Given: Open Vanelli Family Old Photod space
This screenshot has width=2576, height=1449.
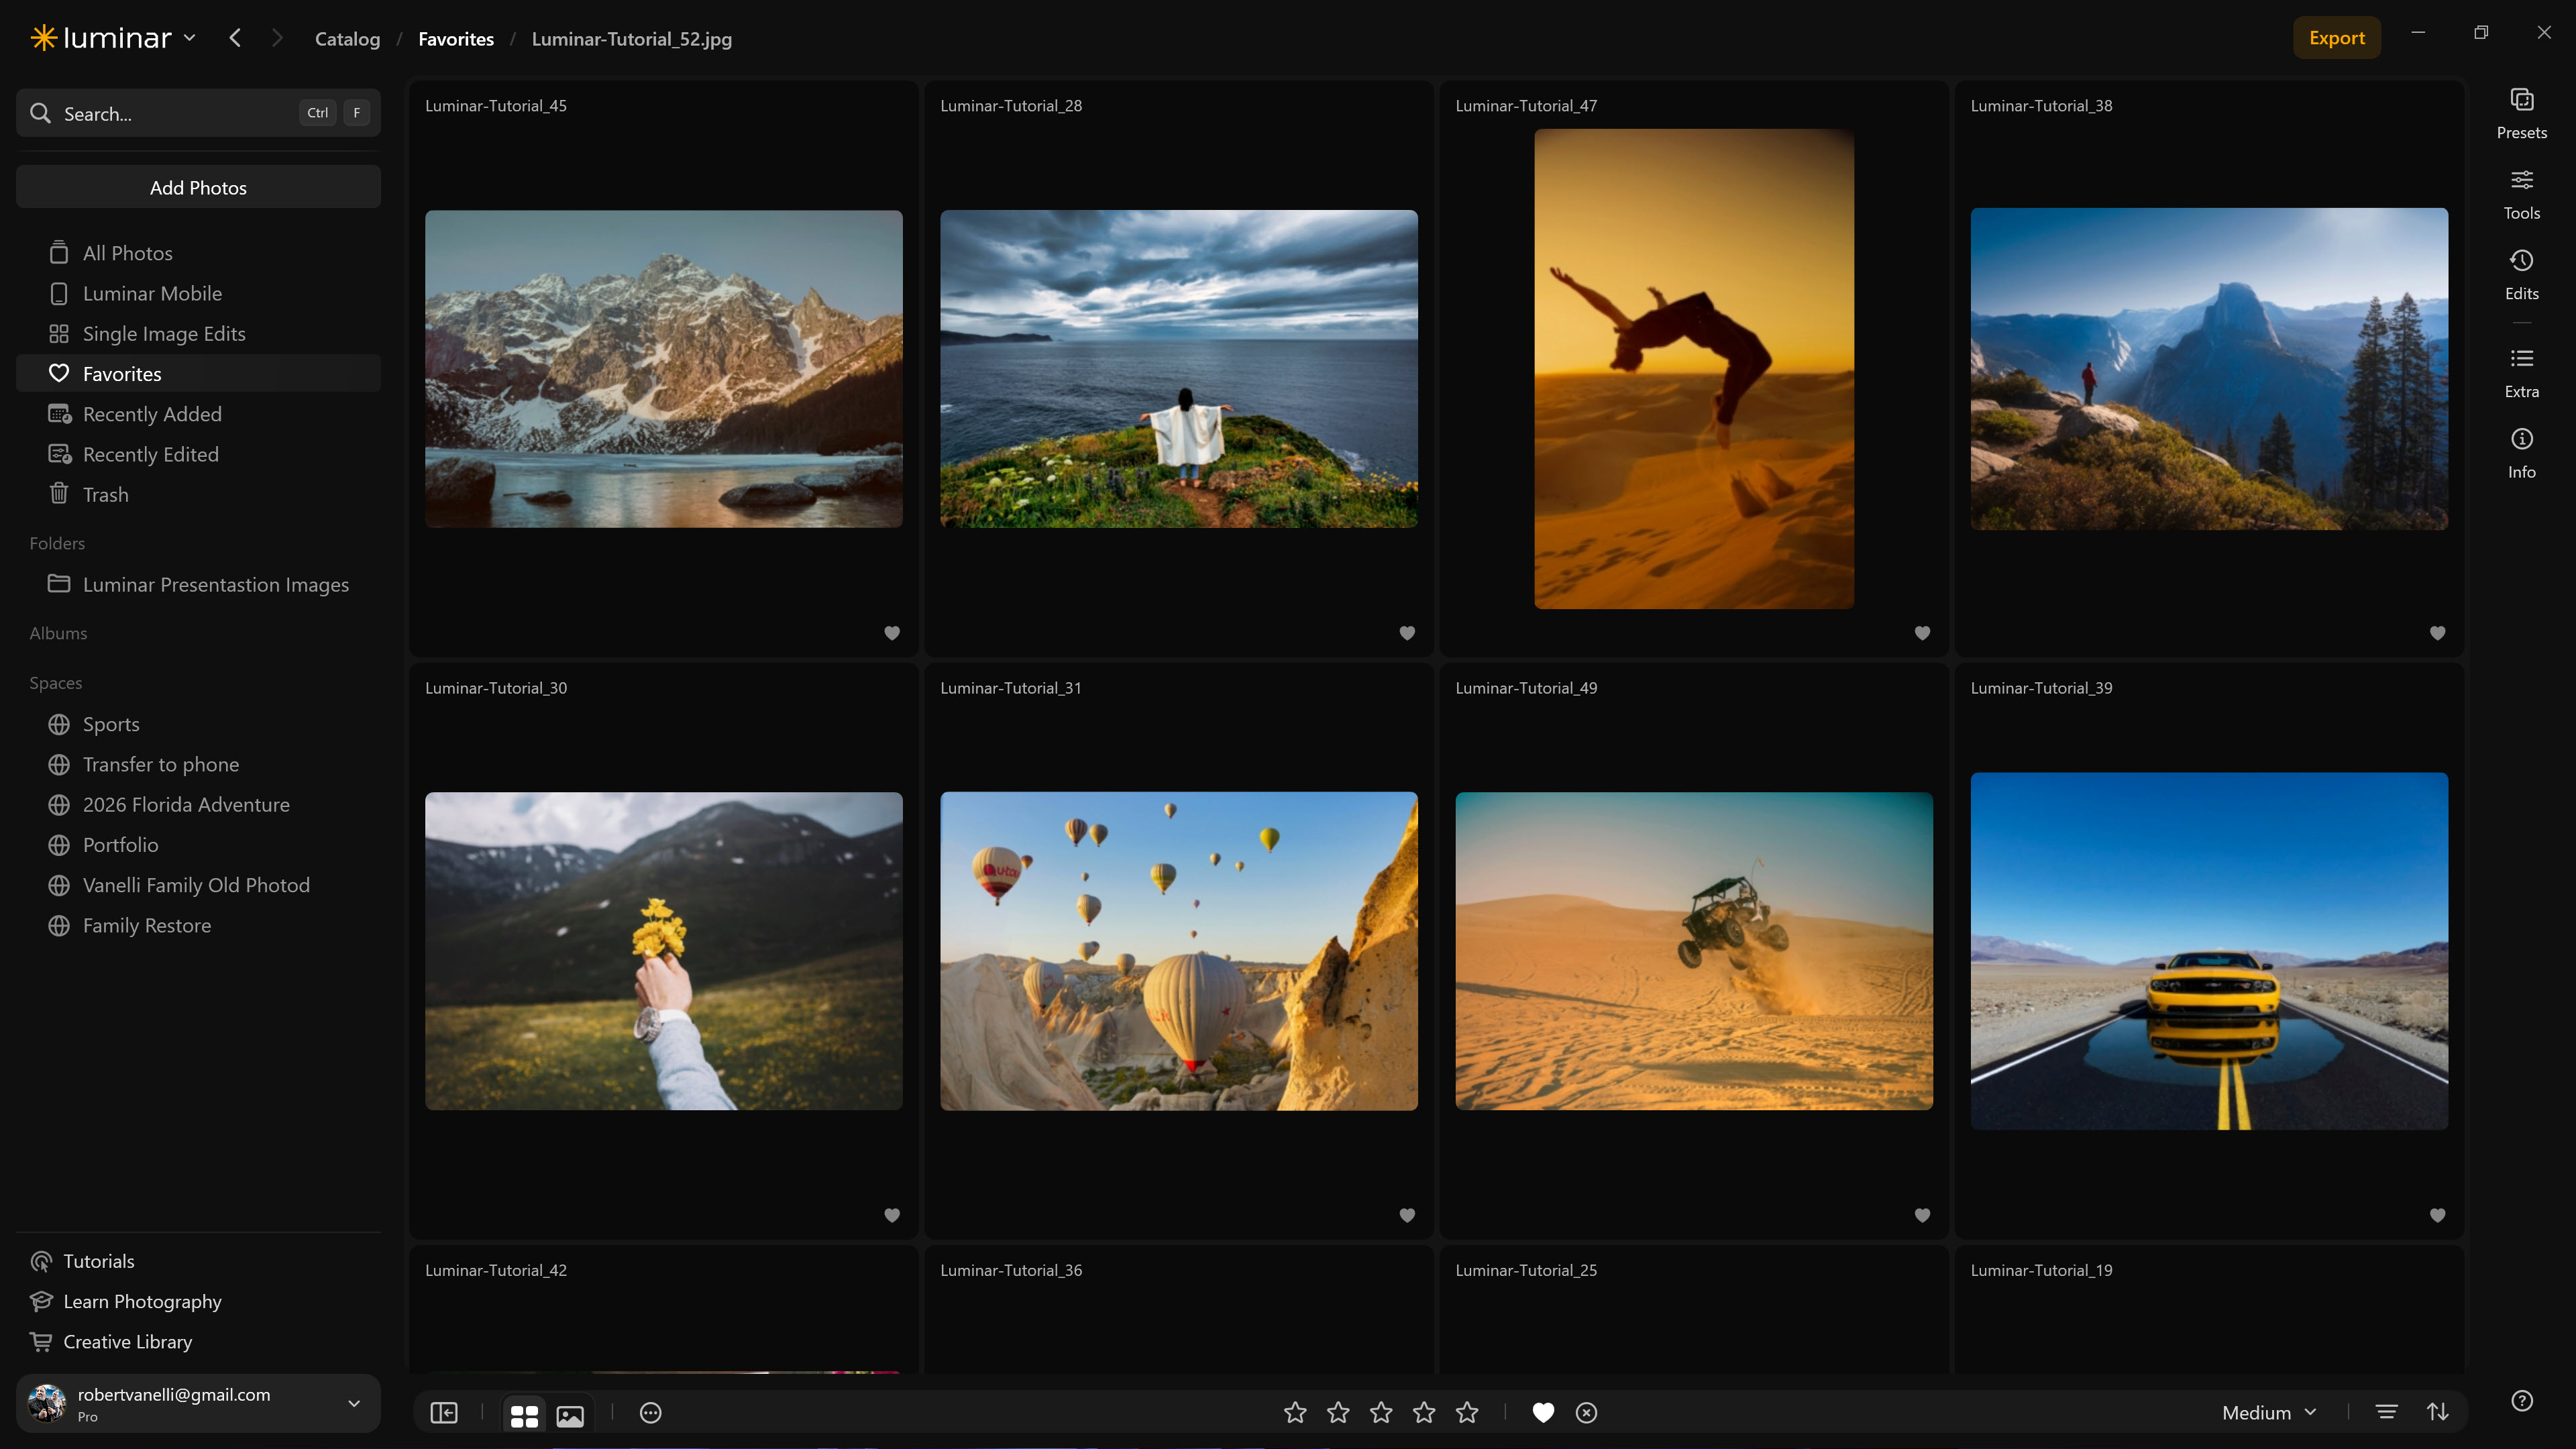Looking at the screenshot, I should [x=198, y=885].
